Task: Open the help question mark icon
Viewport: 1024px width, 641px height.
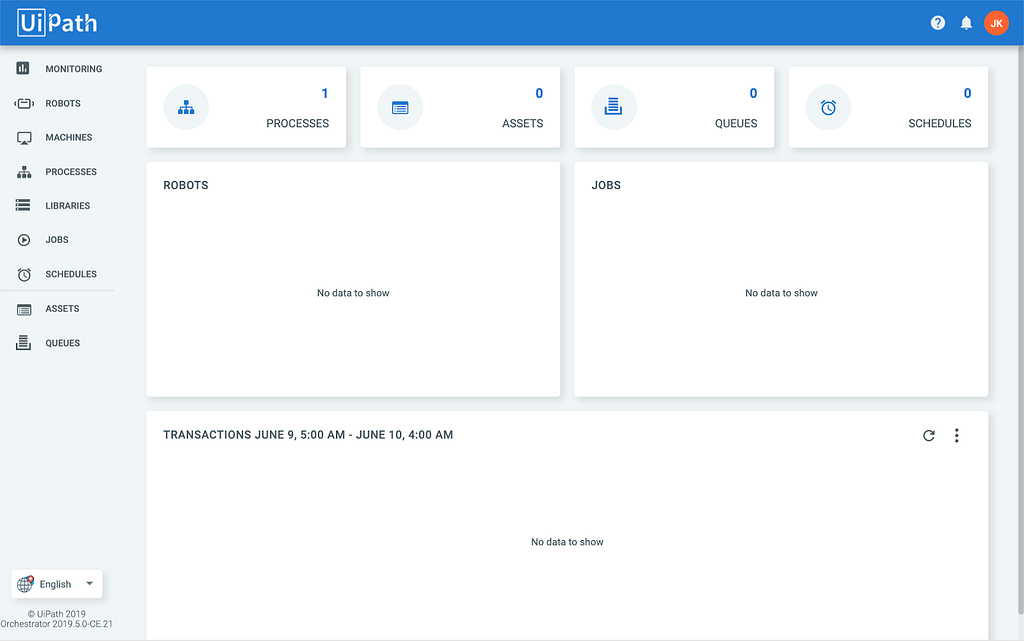Action: [938, 23]
